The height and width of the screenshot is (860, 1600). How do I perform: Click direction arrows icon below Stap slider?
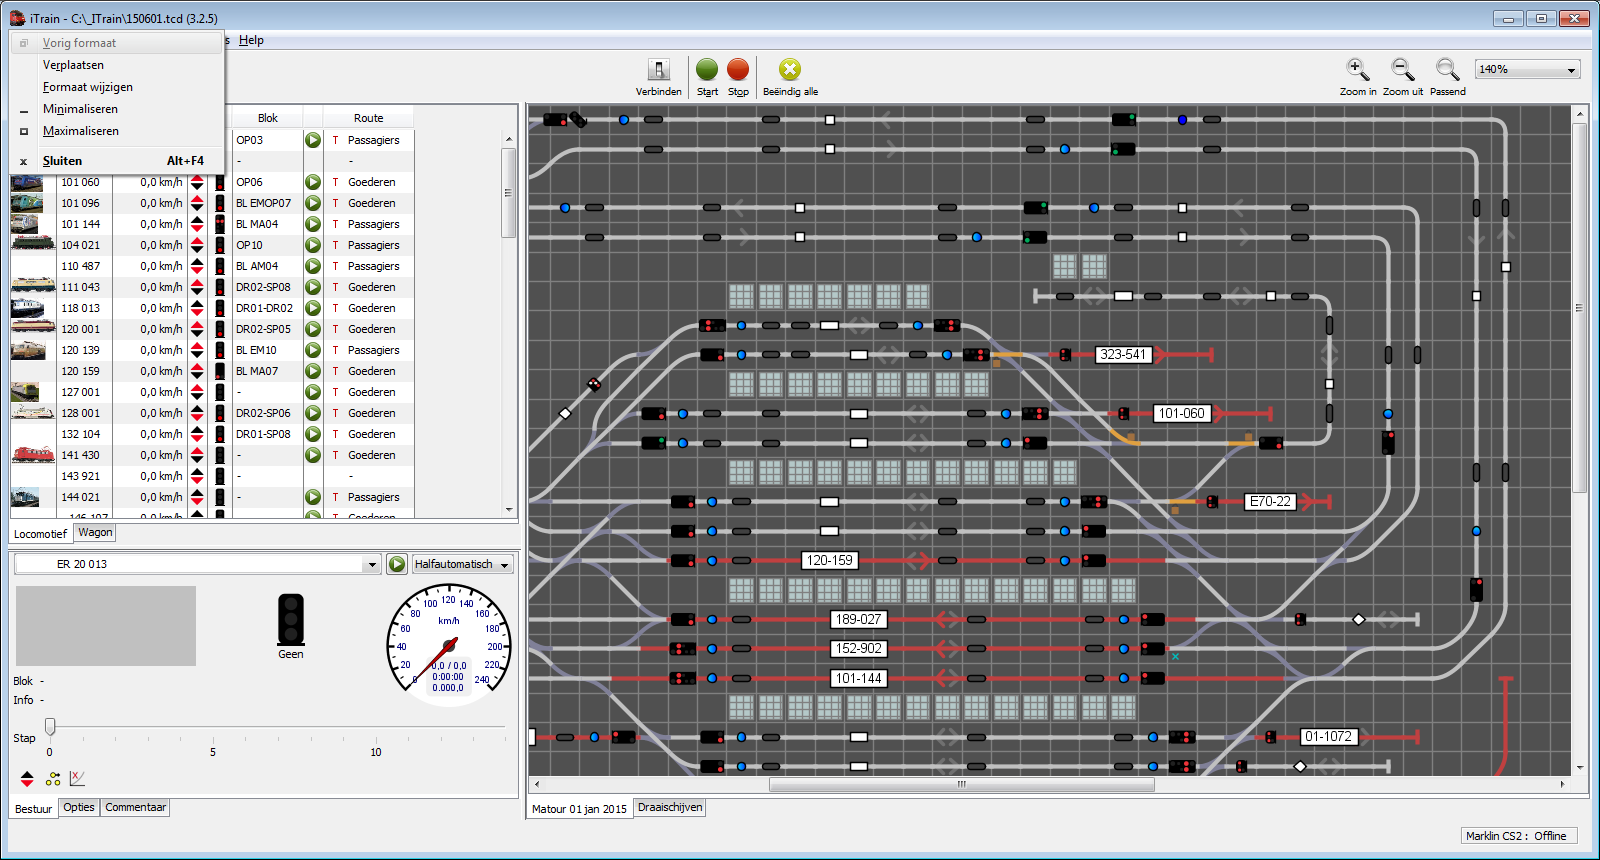tap(27, 779)
